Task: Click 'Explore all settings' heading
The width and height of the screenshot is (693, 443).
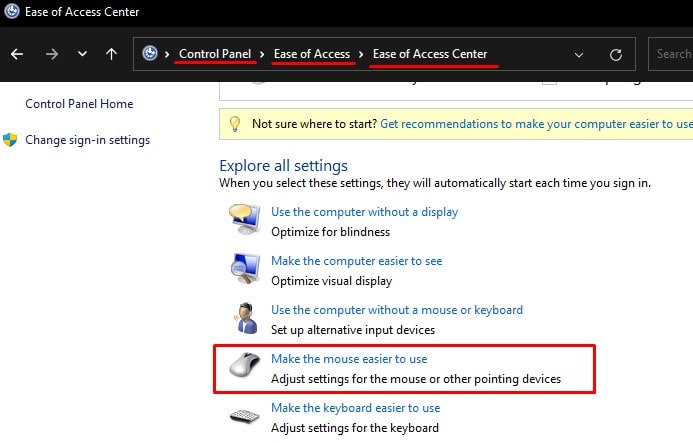Action: 283,166
